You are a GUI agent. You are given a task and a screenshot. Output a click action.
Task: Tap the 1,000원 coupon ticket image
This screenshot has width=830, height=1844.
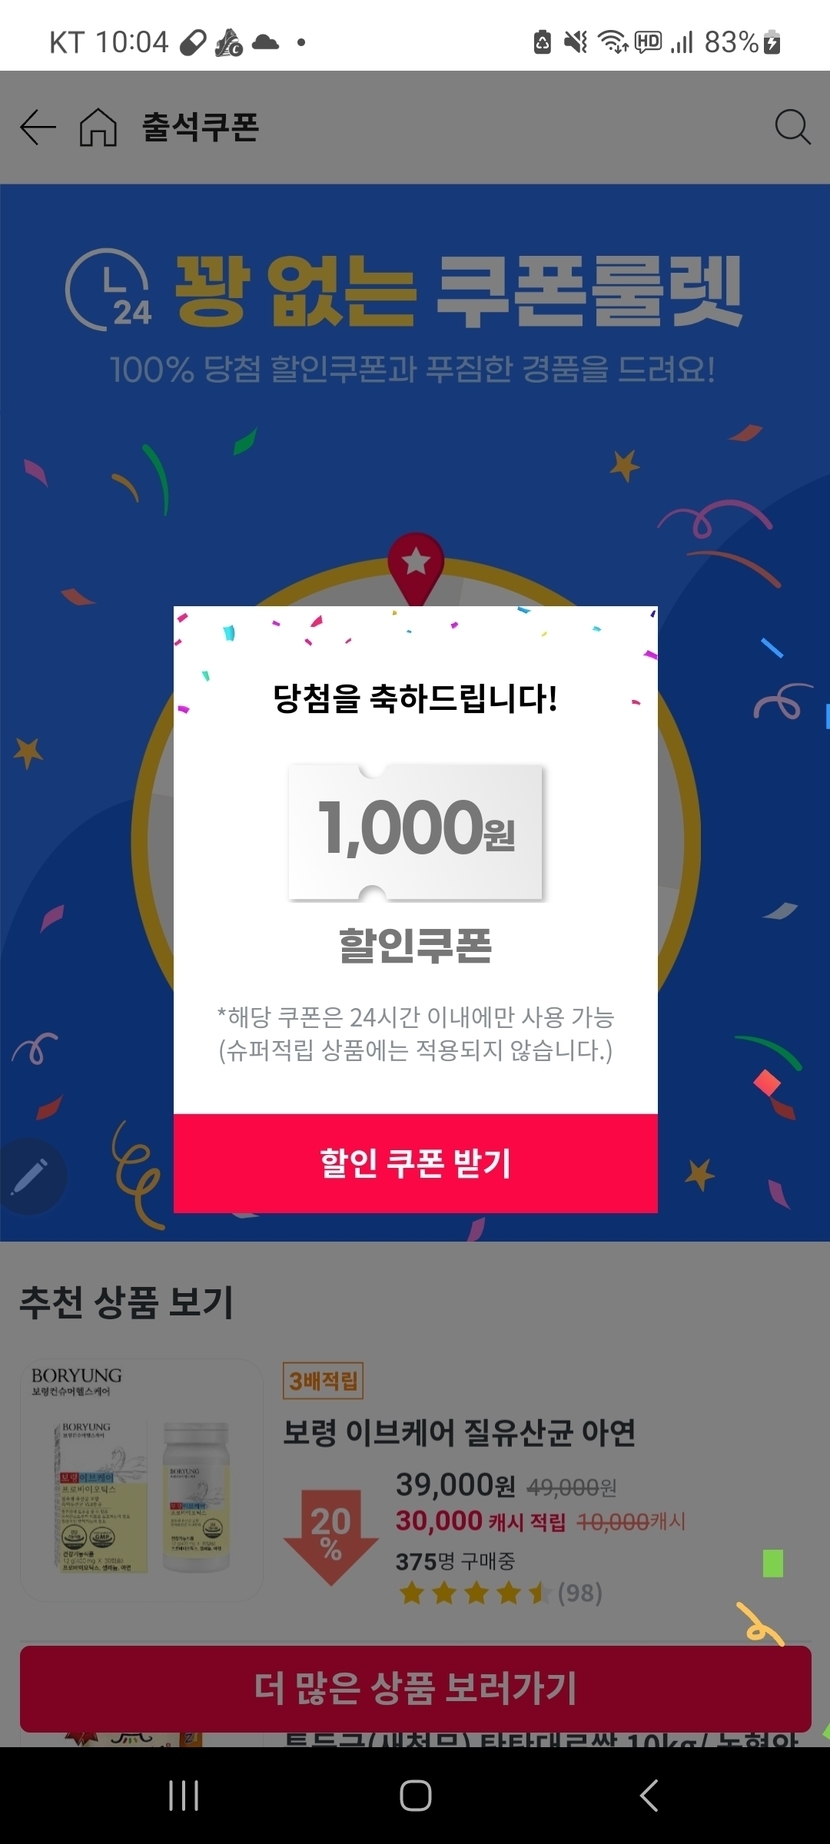(x=416, y=831)
